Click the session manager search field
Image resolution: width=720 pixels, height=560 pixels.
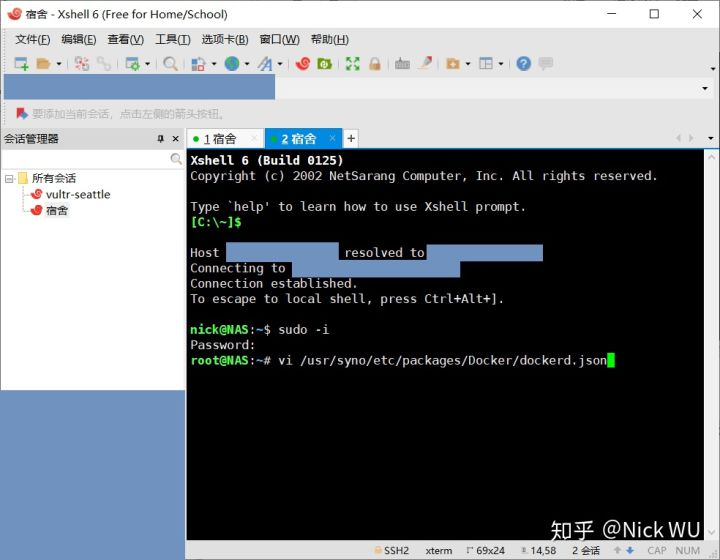85,159
